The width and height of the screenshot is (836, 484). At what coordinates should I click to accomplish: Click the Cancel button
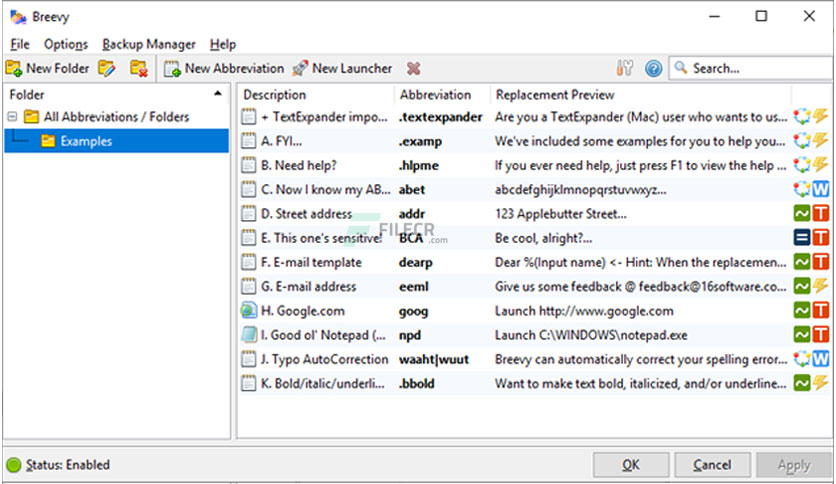coord(712,465)
